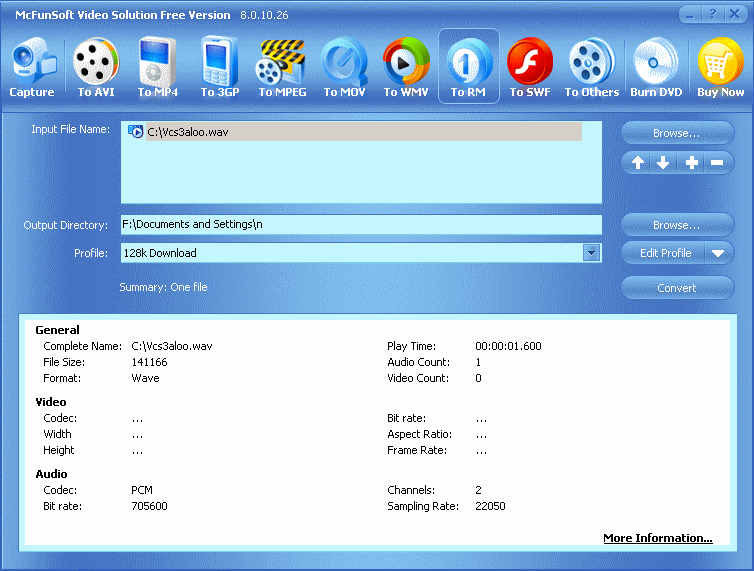
Task: Choose the To MP4 iPod icon
Action: pyautogui.click(x=158, y=67)
